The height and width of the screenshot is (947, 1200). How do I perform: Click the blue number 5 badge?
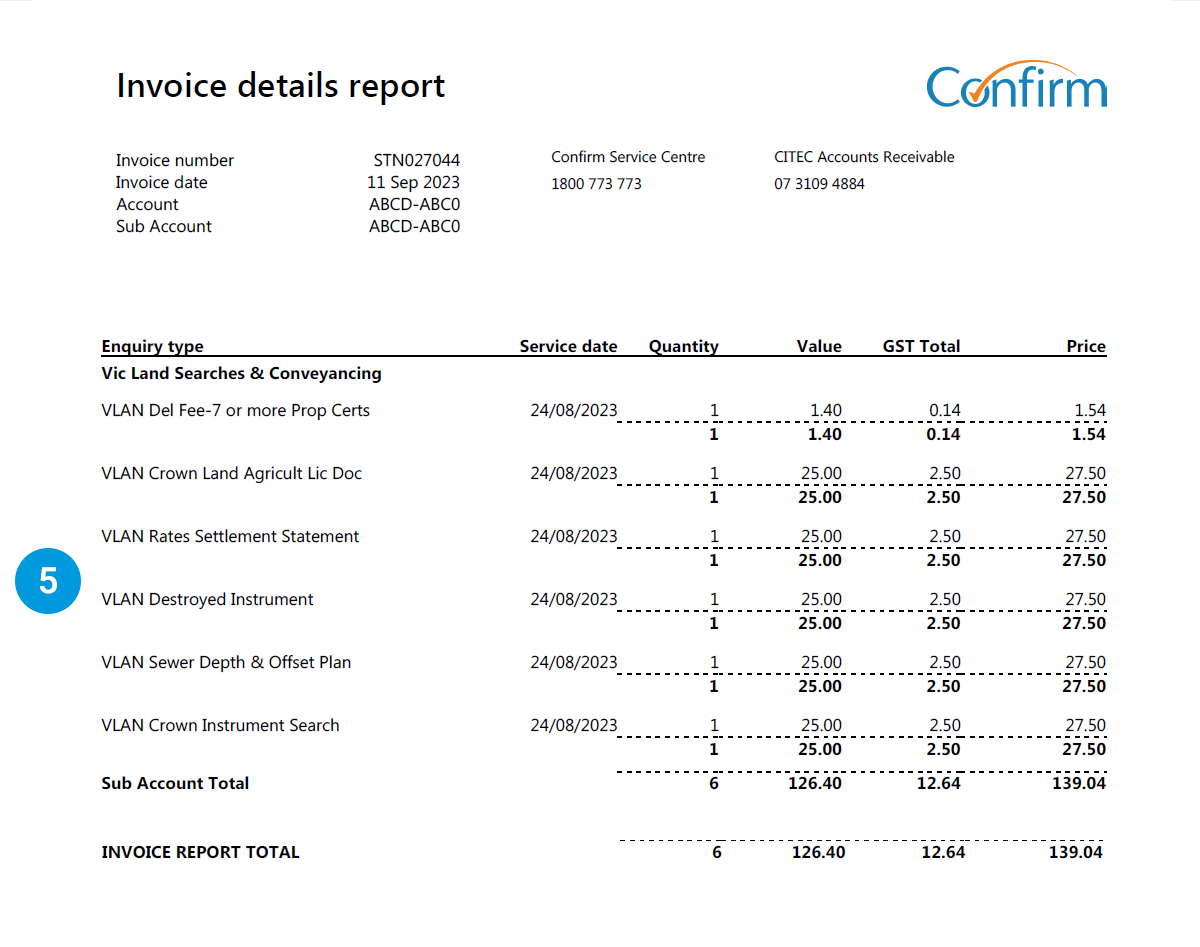pyautogui.click(x=48, y=581)
